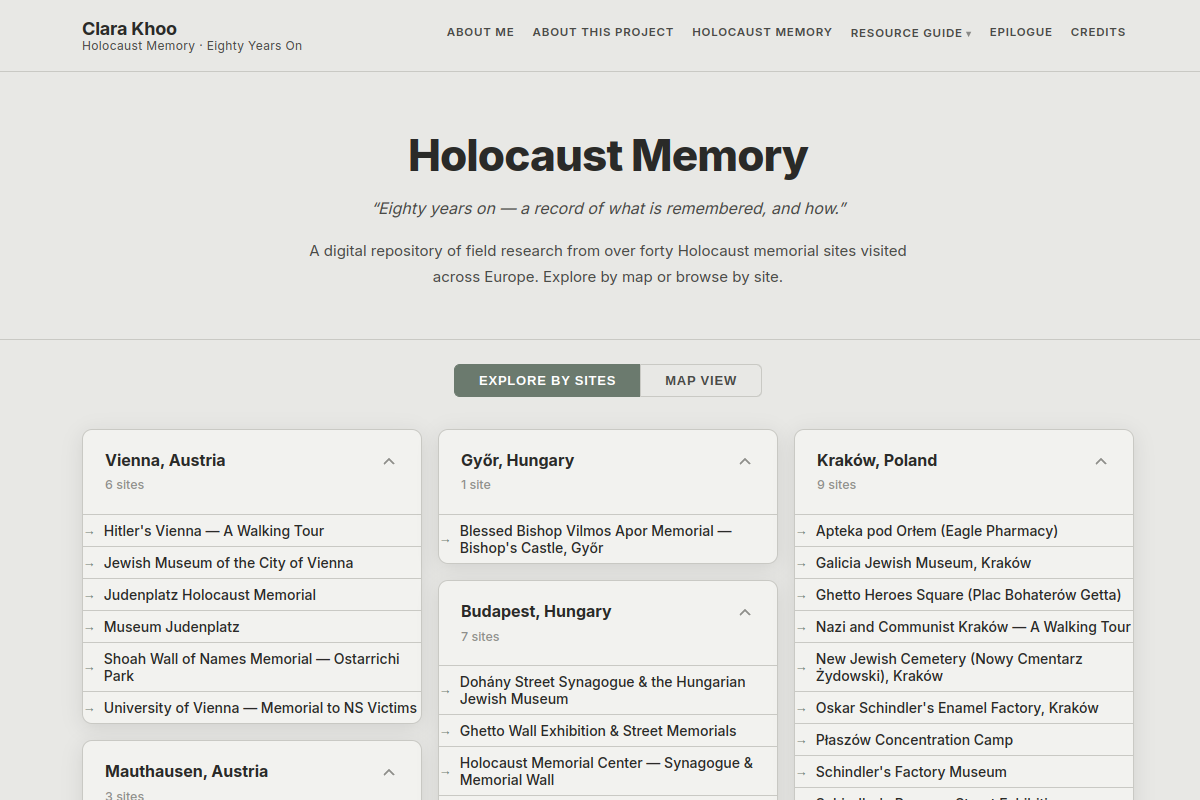Screen dimensions: 1200x800
Task: Click the '1 site' count label
Action: click(476, 485)
